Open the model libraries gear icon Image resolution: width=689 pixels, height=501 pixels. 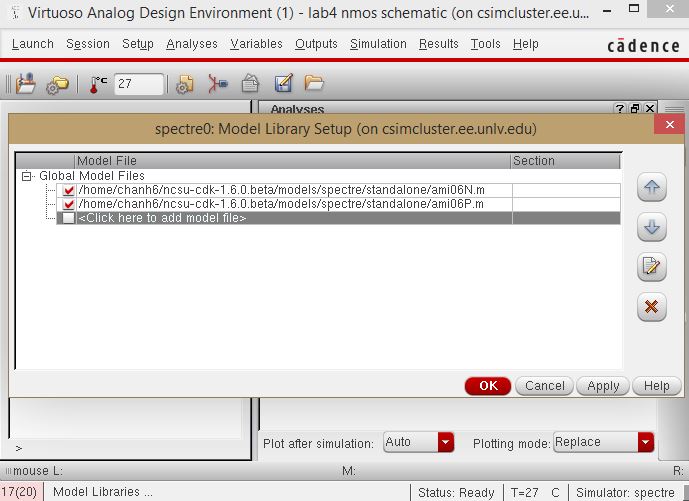[x=185, y=84]
